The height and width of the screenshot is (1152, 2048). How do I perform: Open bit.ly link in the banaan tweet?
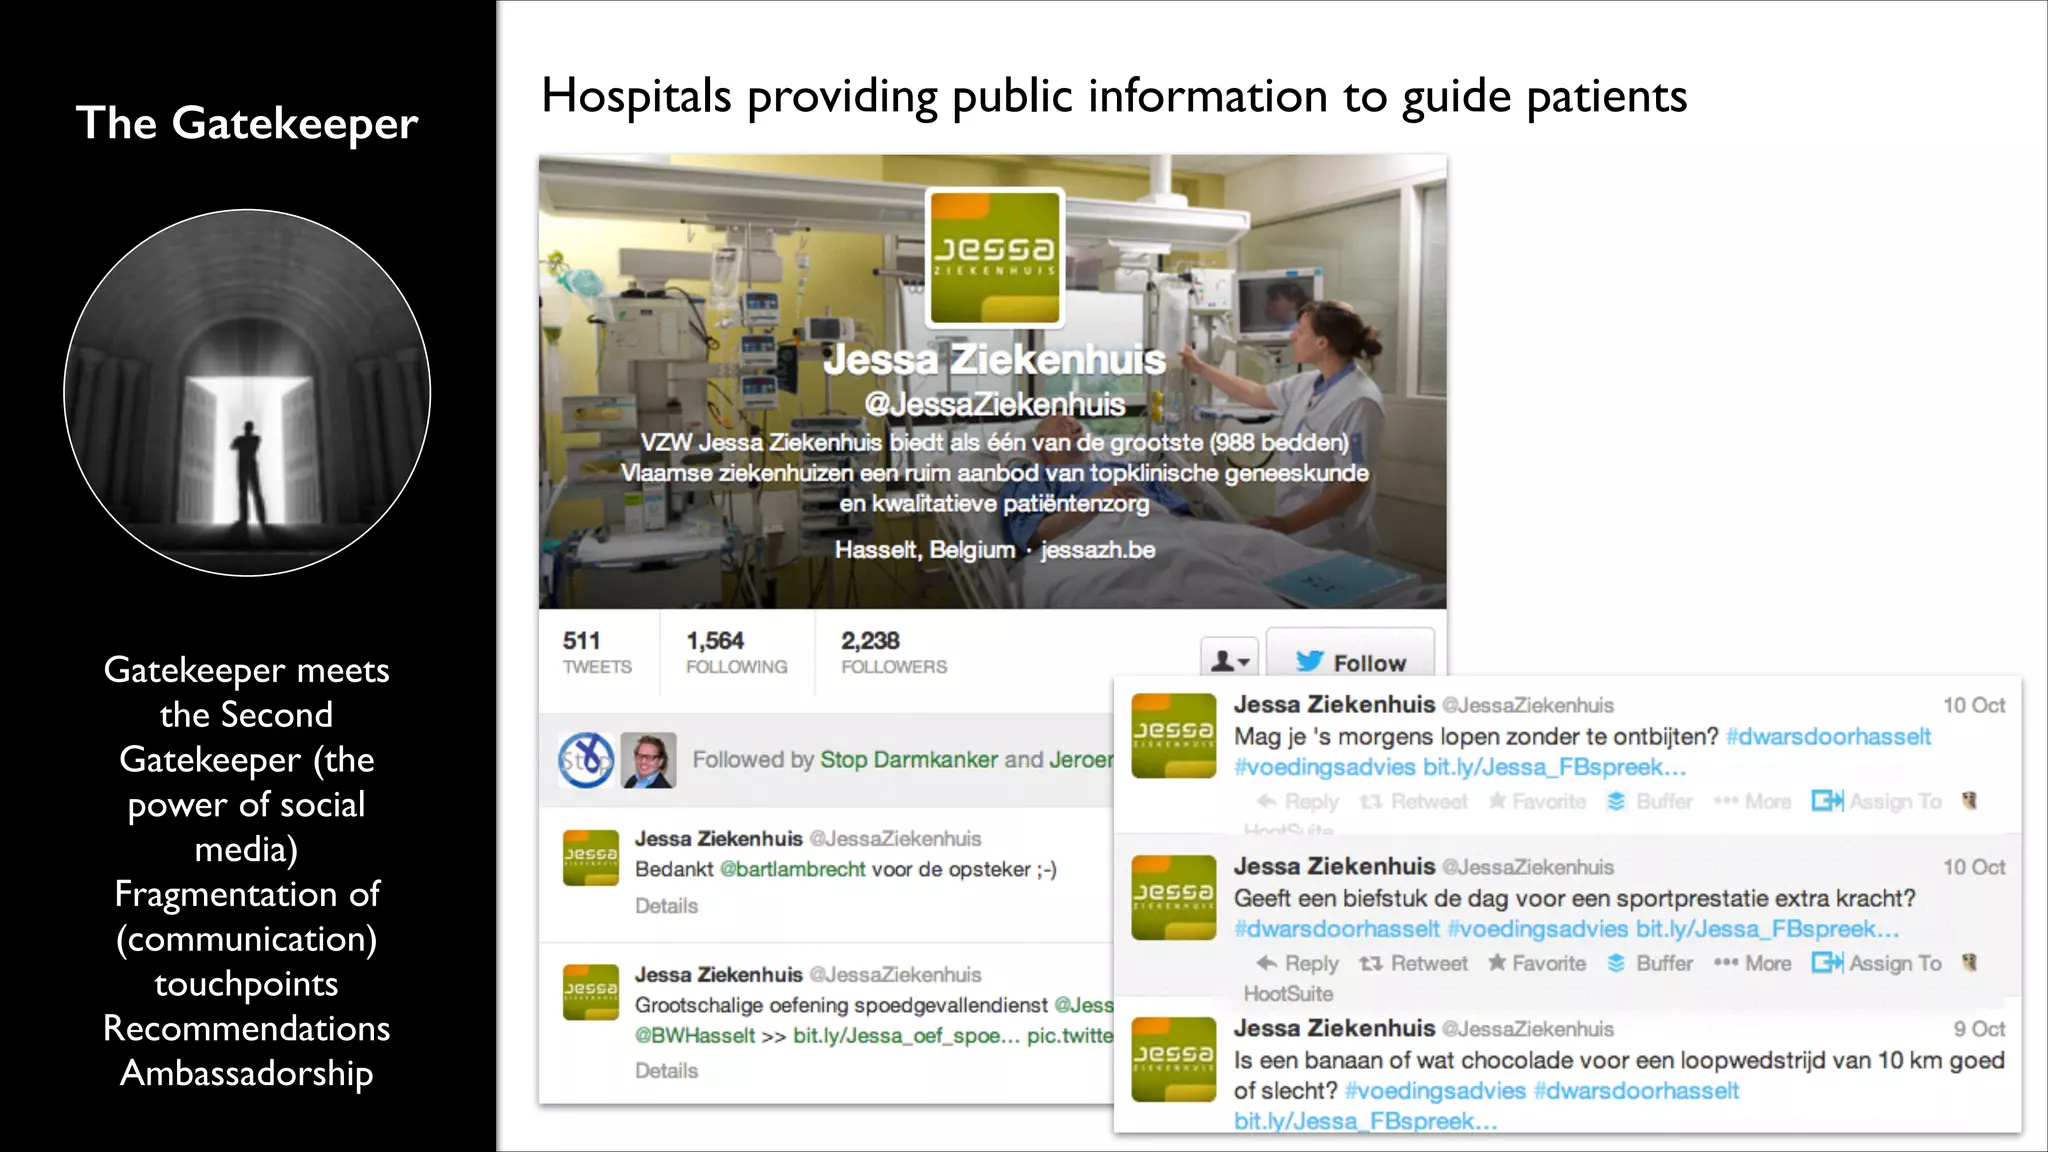1365,1122
